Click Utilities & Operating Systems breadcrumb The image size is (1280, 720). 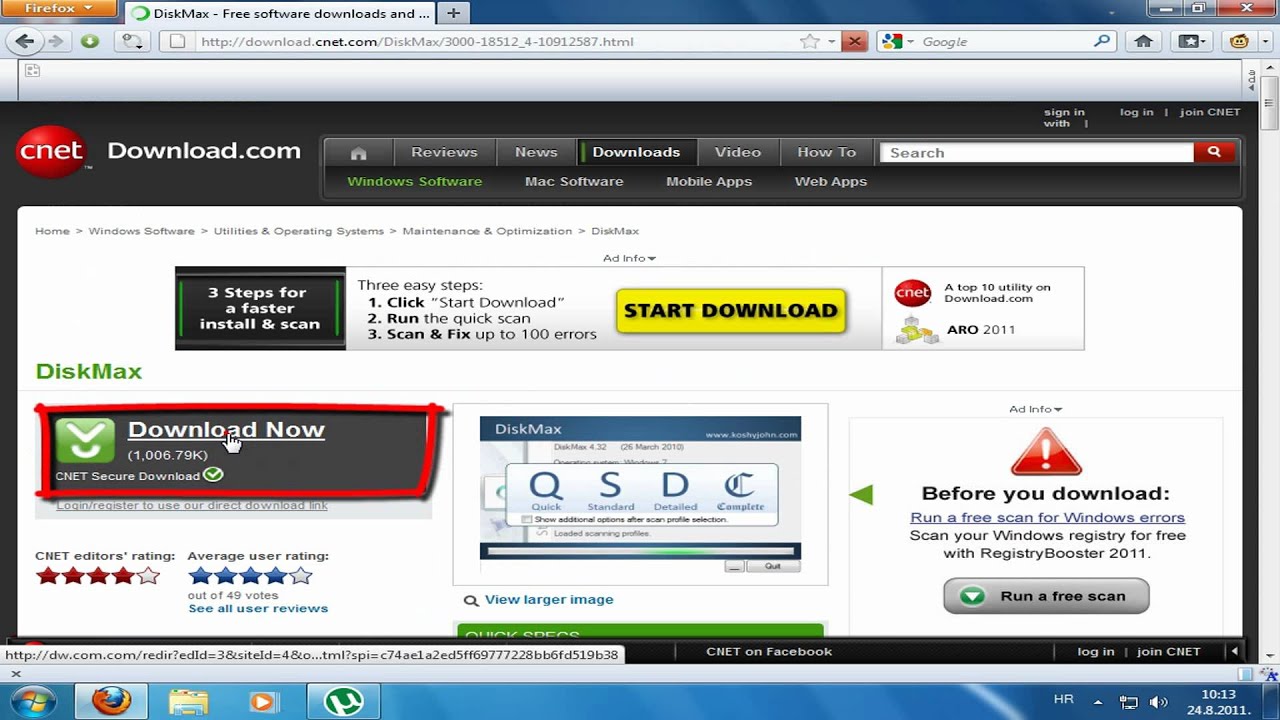298,231
